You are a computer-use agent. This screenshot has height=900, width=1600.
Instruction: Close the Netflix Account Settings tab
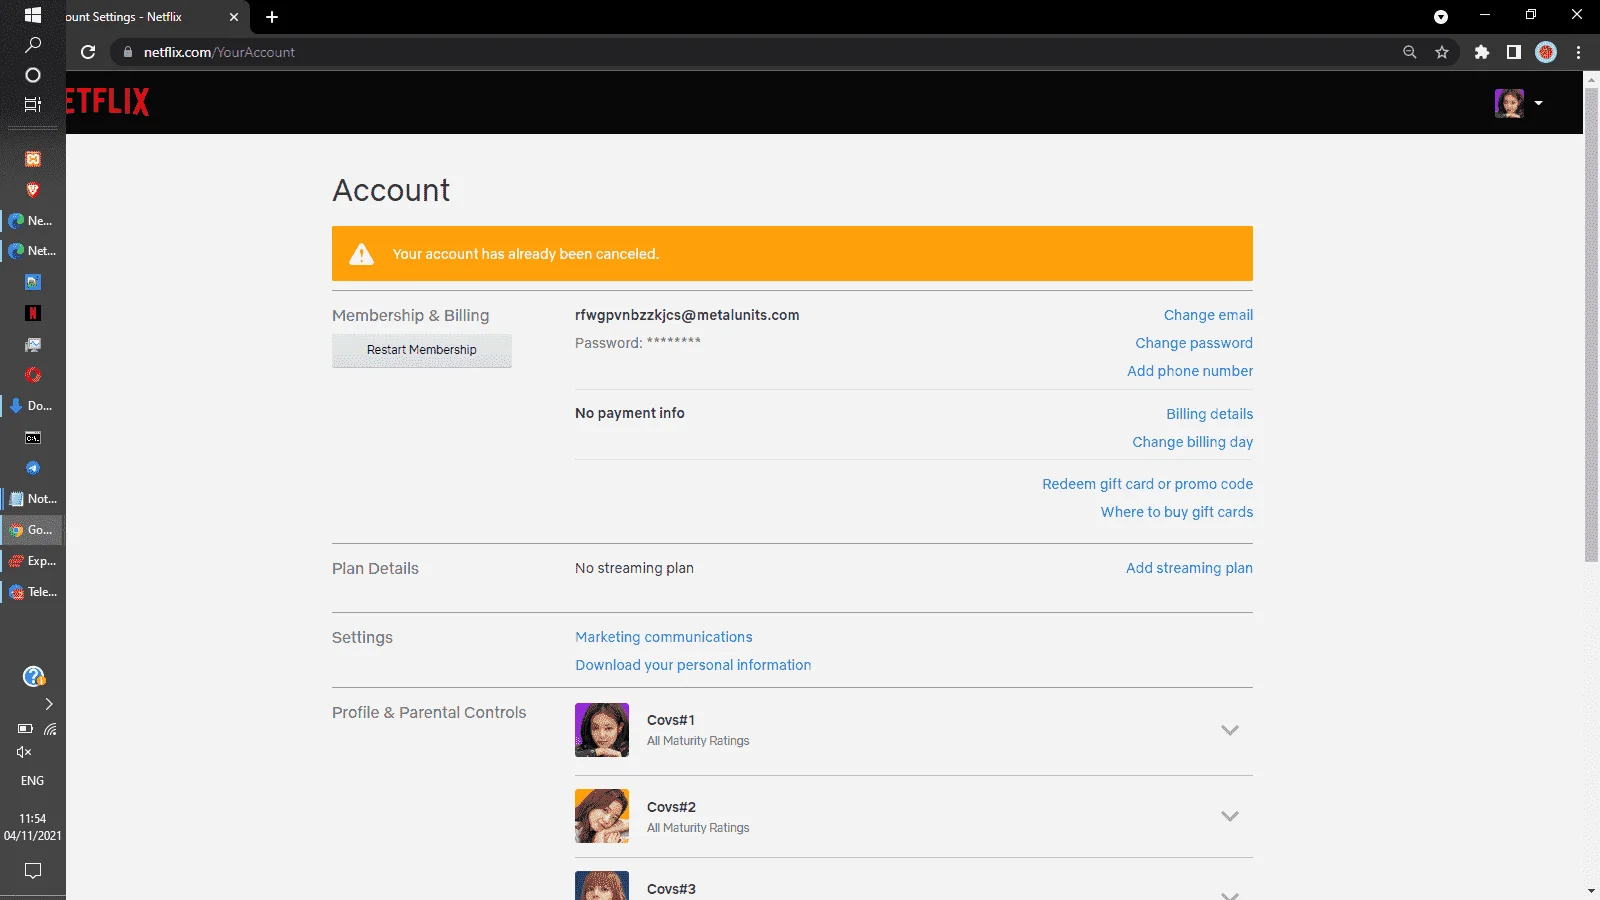pyautogui.click(x=234, y=17)
